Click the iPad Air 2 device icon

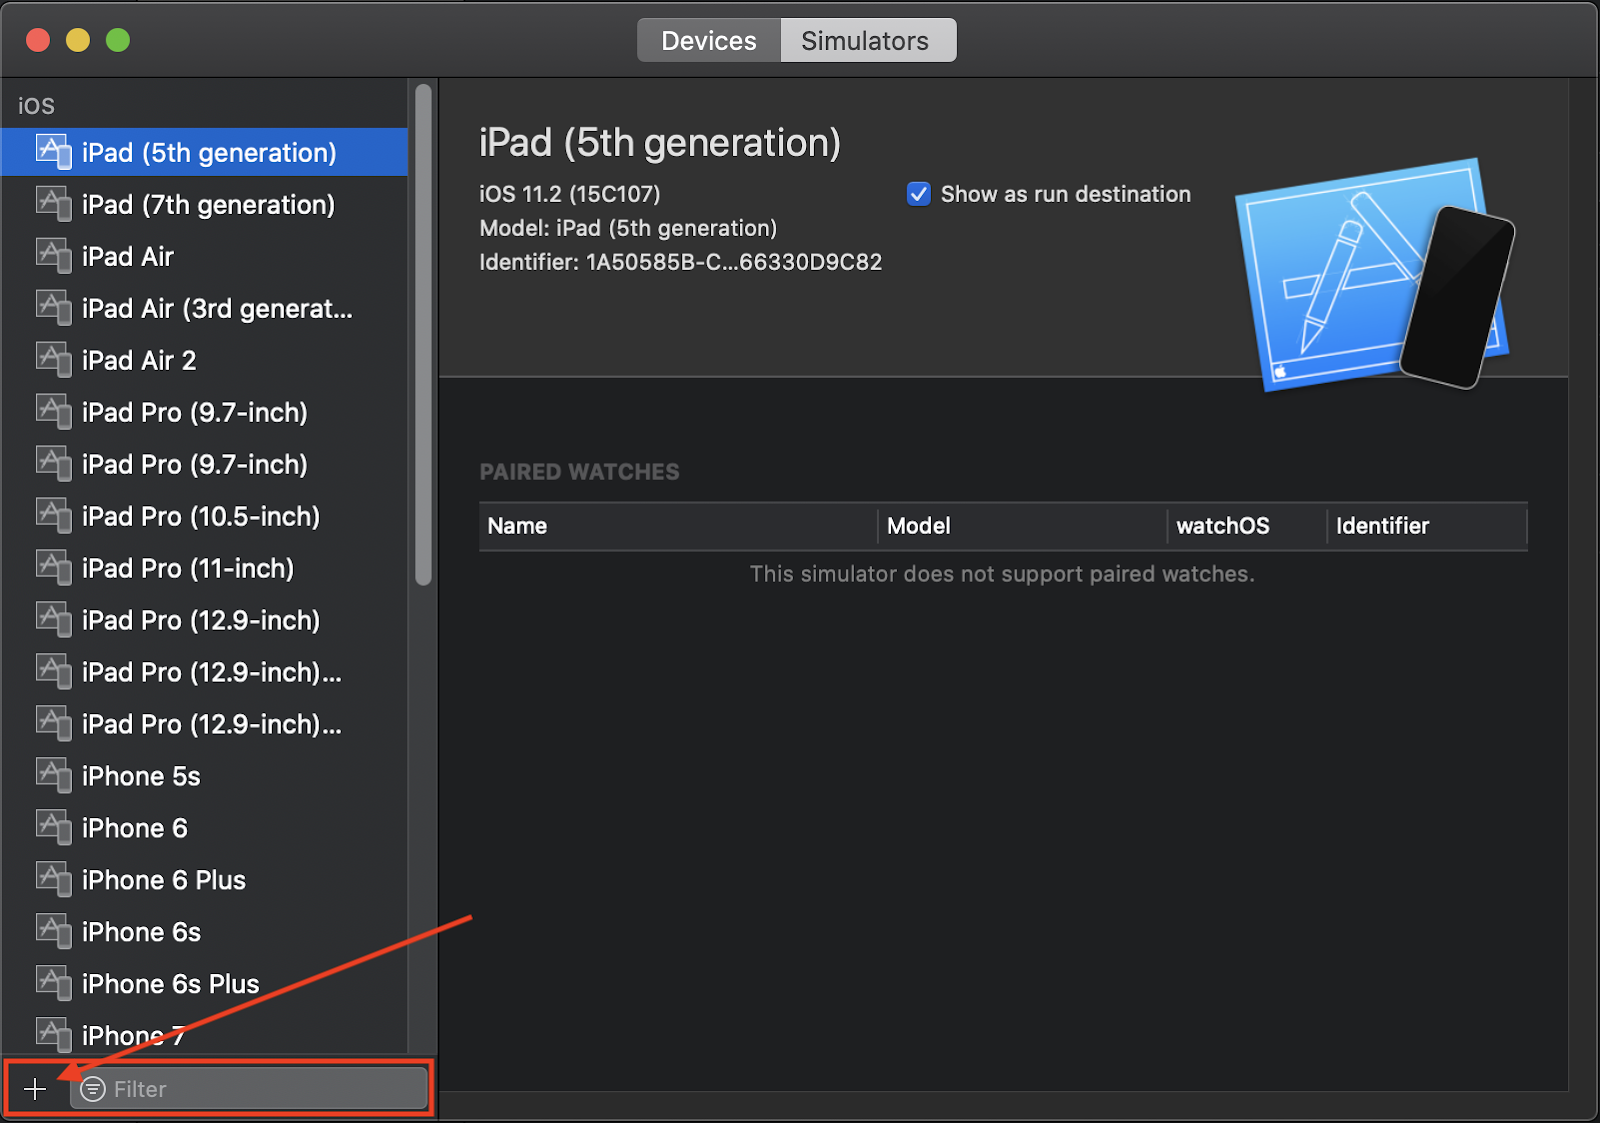coord(53,359)
